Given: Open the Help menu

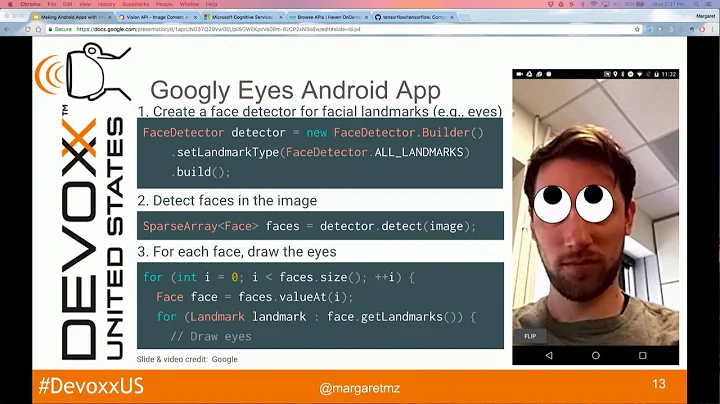Looking at the screenshot, I should coord(211,4).
